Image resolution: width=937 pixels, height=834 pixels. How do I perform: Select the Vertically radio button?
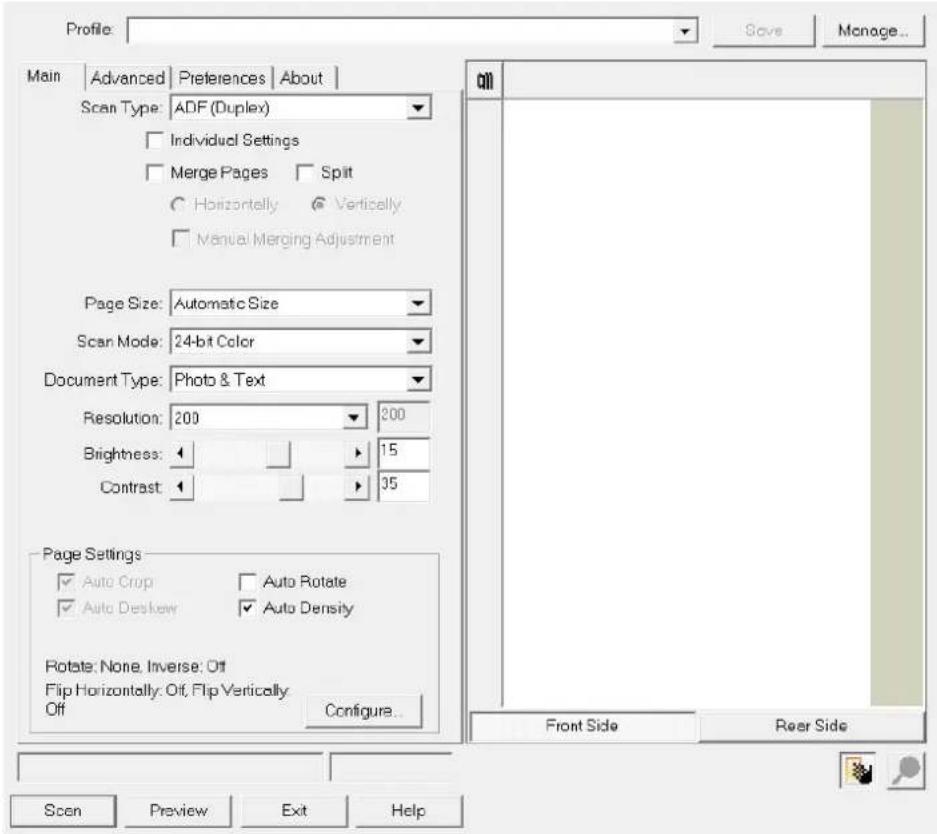pyautogui.click(x=319, y=204)
